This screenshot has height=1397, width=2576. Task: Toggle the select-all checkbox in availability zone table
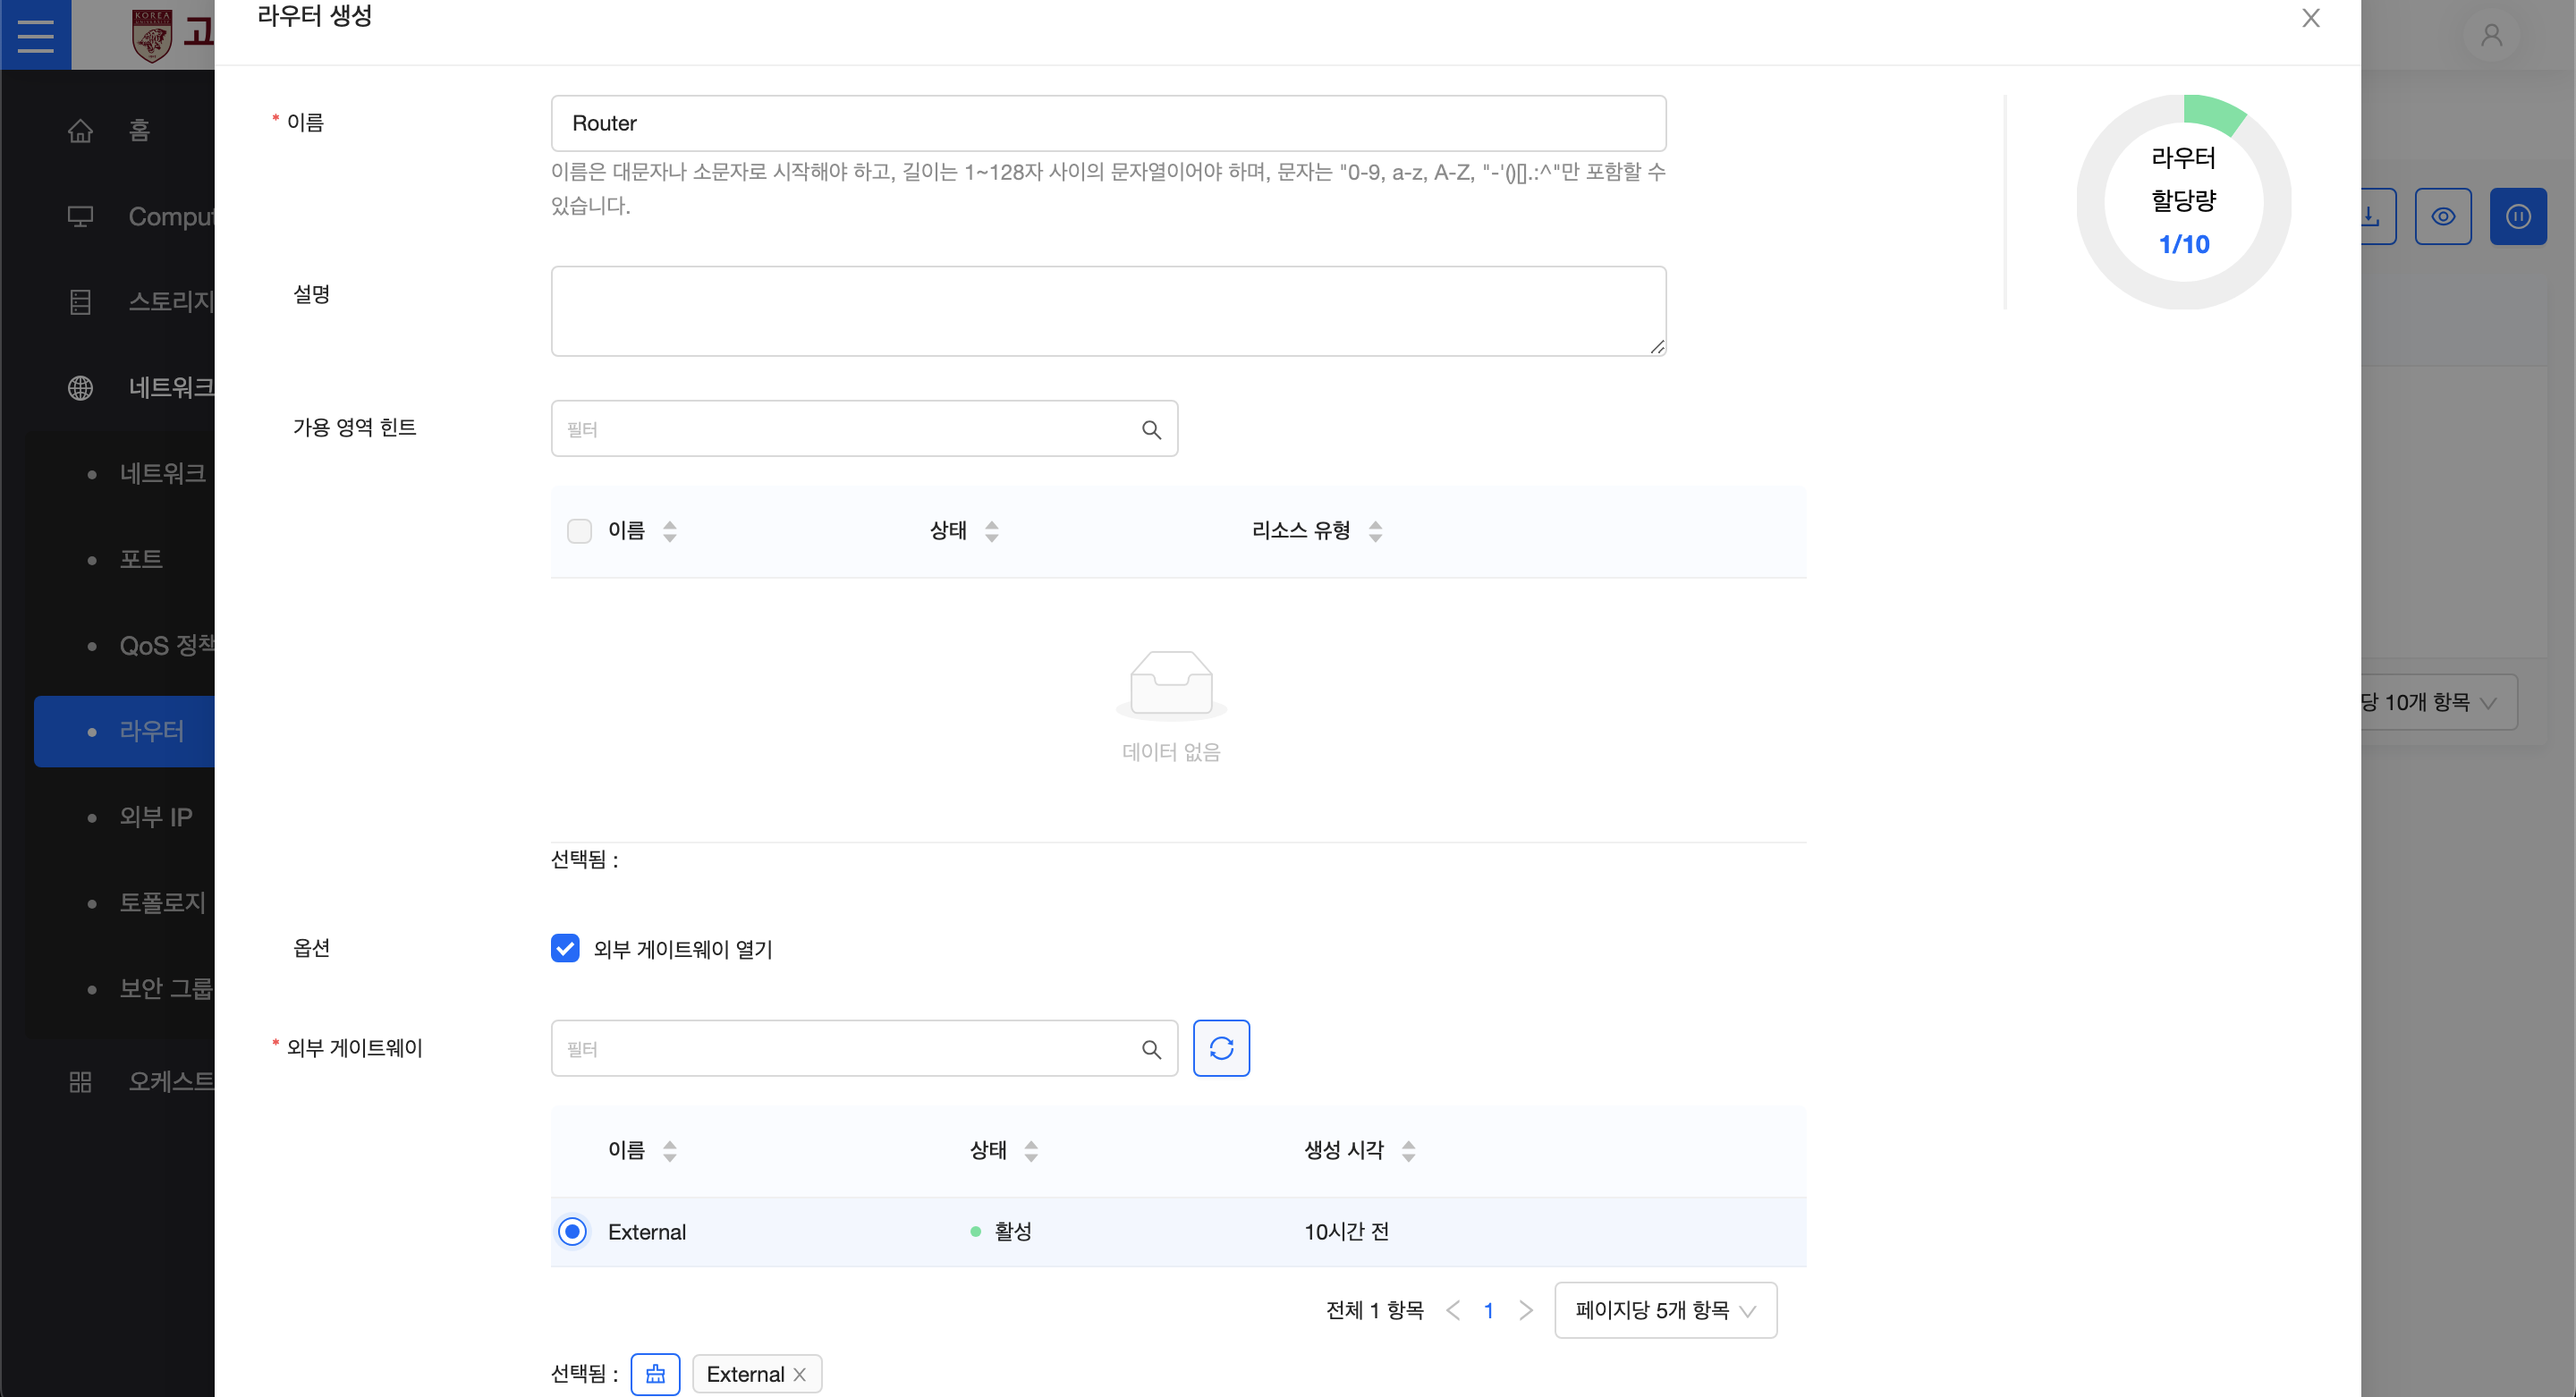pos(579,531)
